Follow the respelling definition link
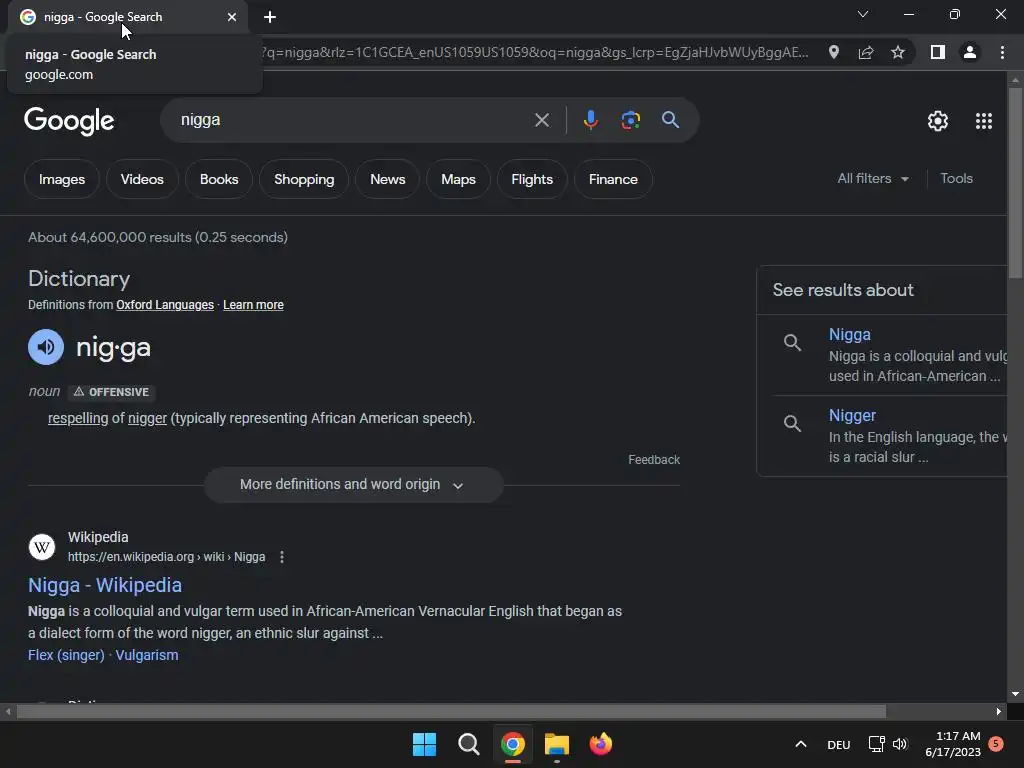 click(x=78, y=418)
